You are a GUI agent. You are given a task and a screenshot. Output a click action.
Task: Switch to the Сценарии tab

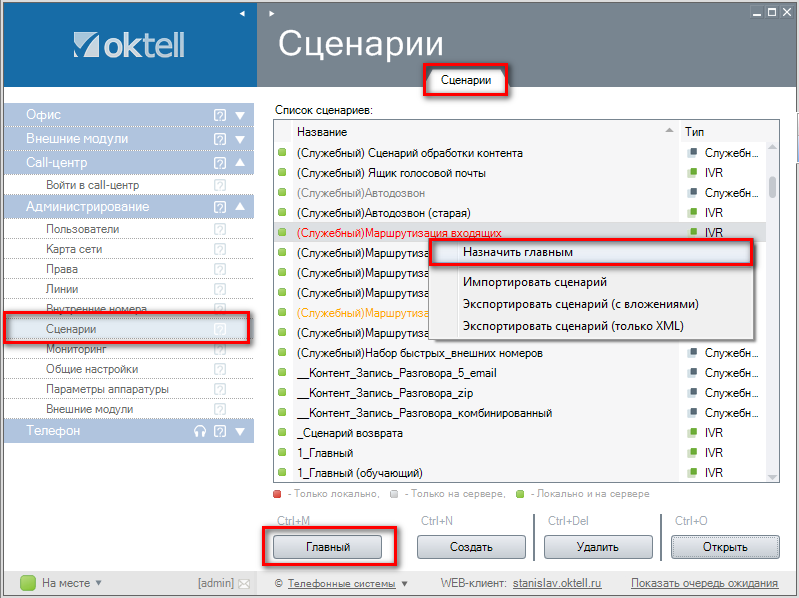click(x=466, y=80)
